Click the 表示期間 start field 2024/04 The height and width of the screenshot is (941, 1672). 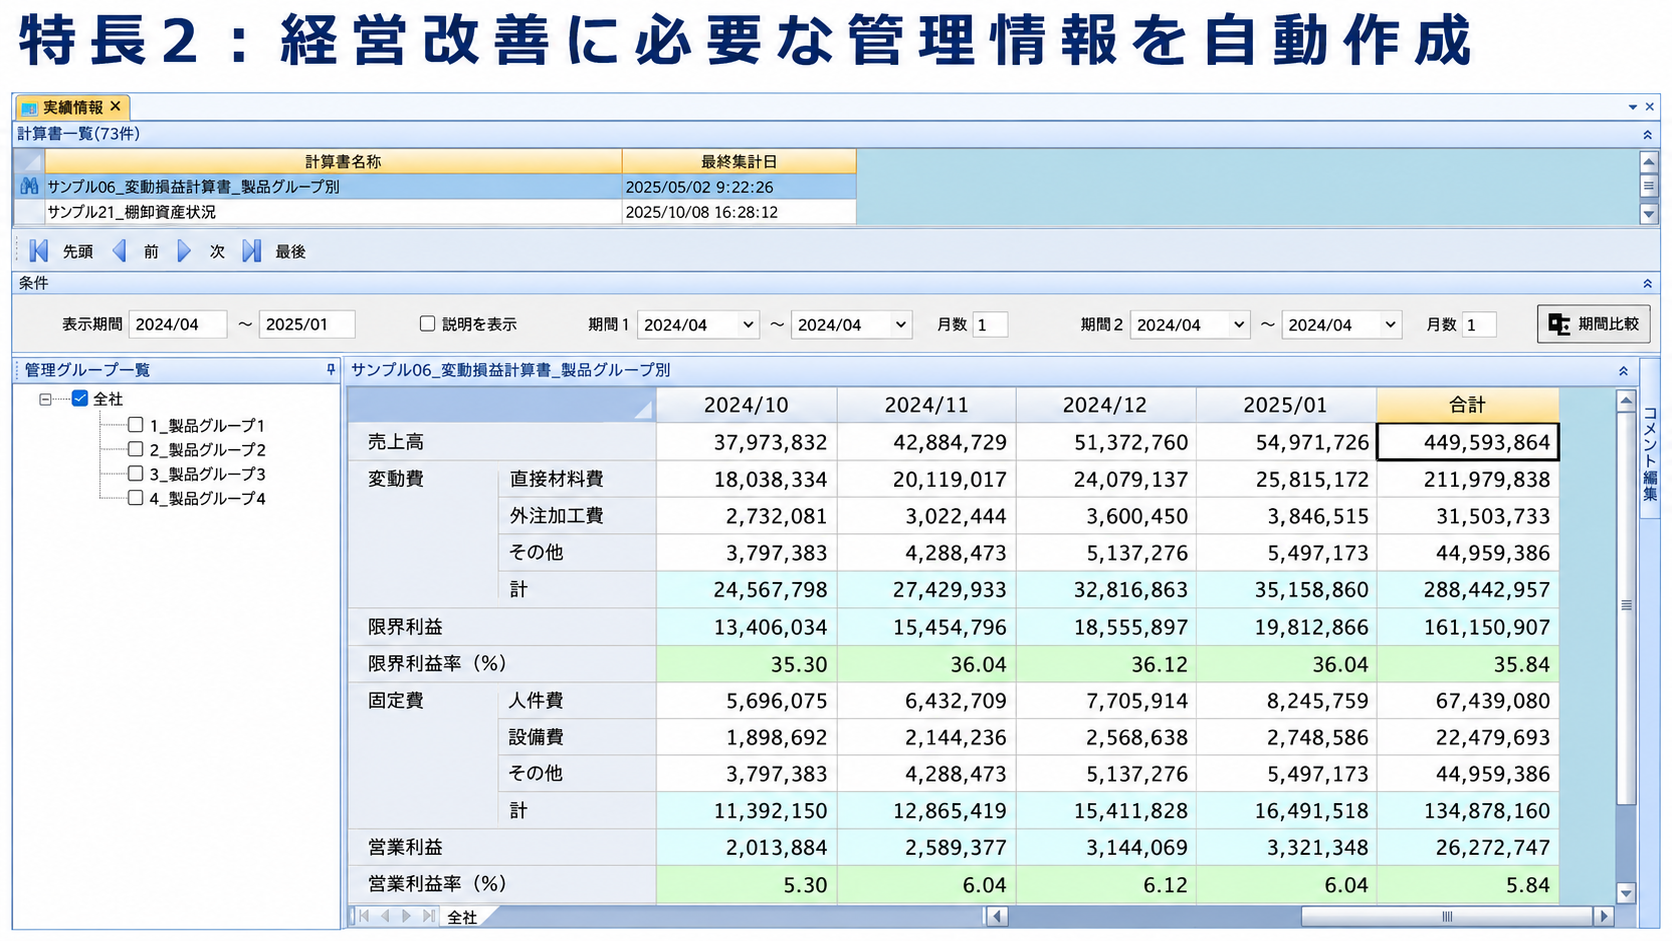coord(178,324)
